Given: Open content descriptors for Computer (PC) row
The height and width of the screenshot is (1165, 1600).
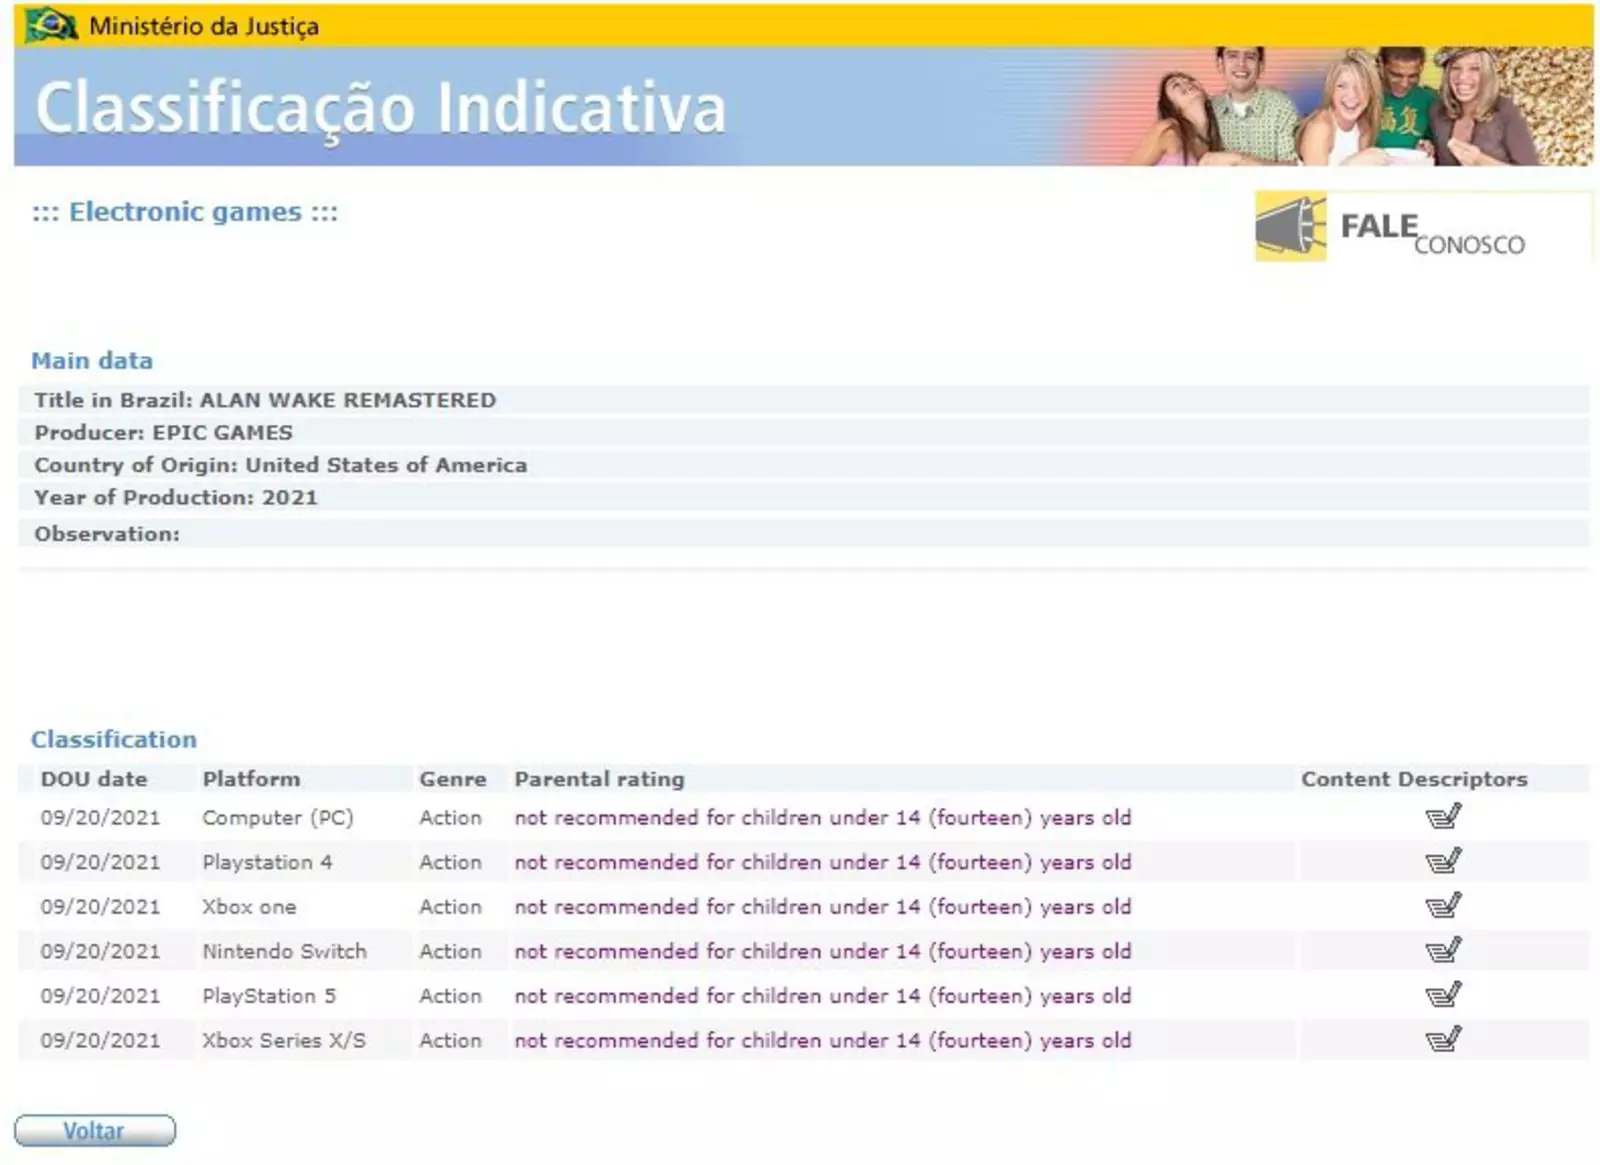Looking at the screenshot, I should coord(1442,817).
